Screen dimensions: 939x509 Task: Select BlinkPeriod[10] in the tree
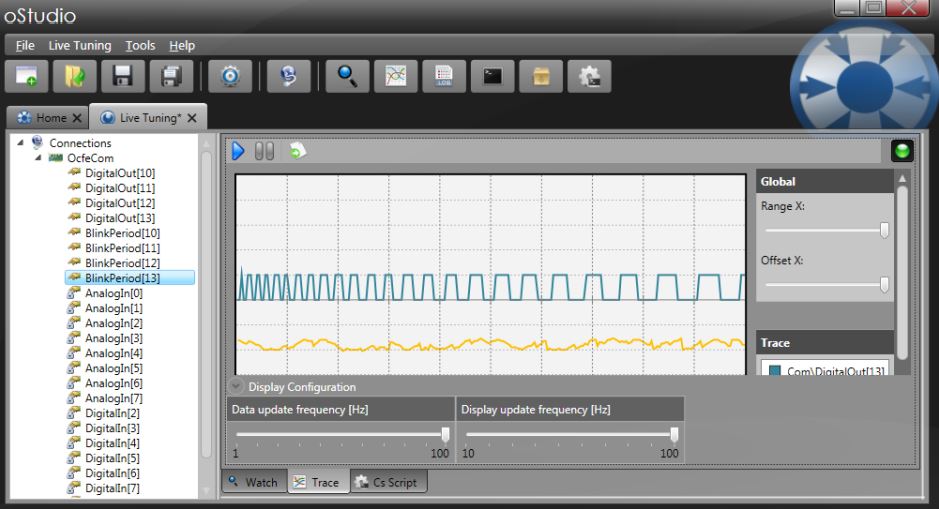tap(122, 233)
